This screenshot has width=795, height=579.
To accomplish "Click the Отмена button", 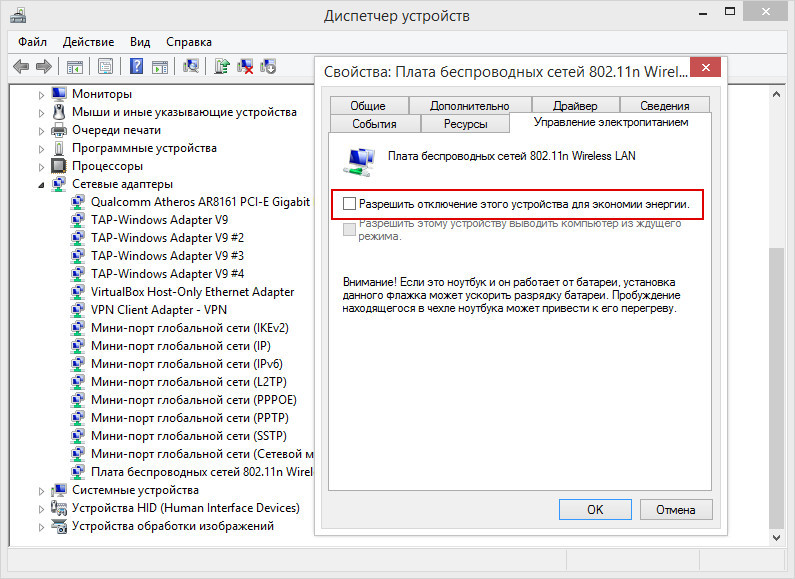I will (676, 510).
